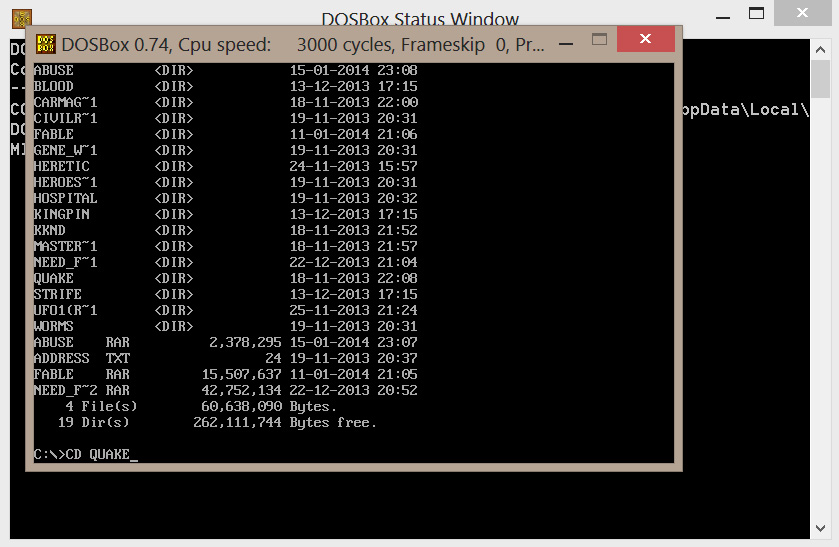Click the 60,638,090 Bytes total
The width and height of the screenshot is (839, 547).
point(269,407)
